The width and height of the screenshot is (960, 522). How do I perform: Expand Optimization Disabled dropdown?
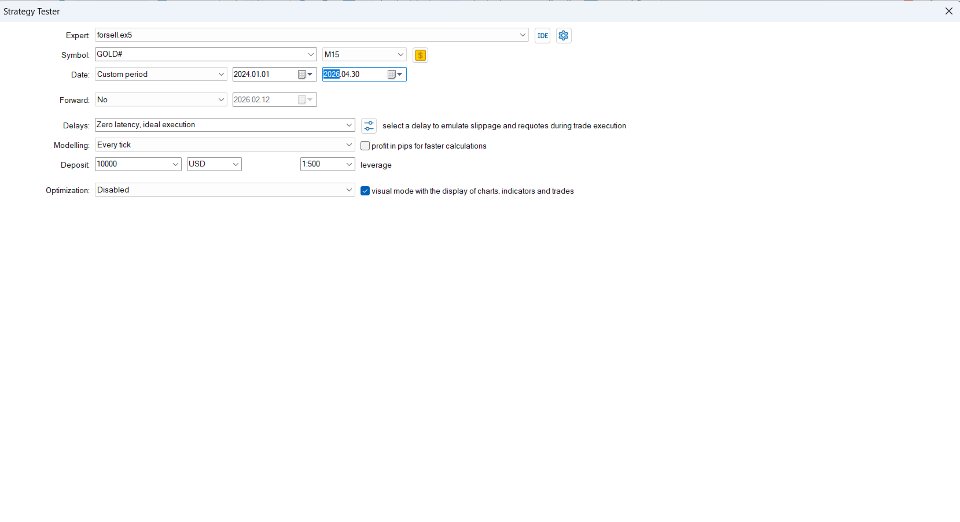(x=349, y=190)
